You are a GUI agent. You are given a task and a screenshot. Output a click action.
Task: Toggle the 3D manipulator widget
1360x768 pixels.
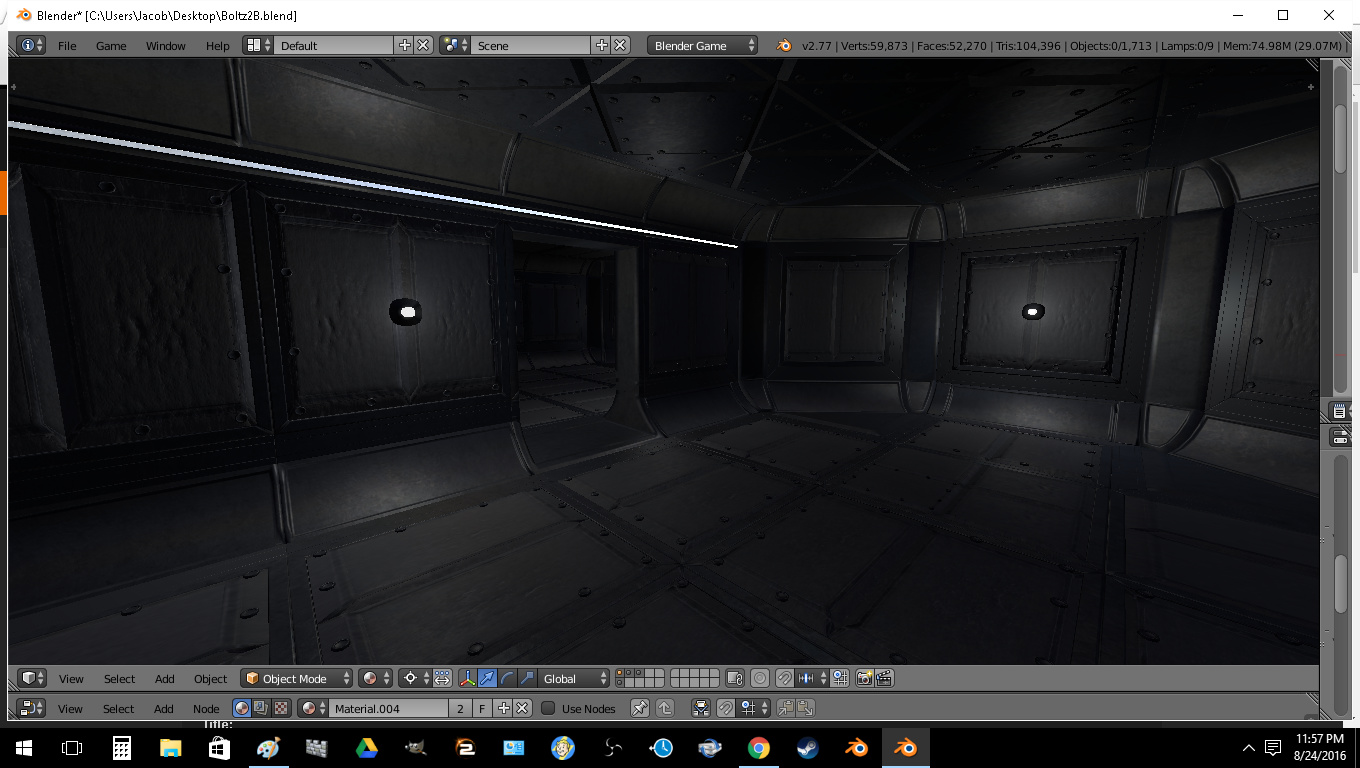pos(467,678)
